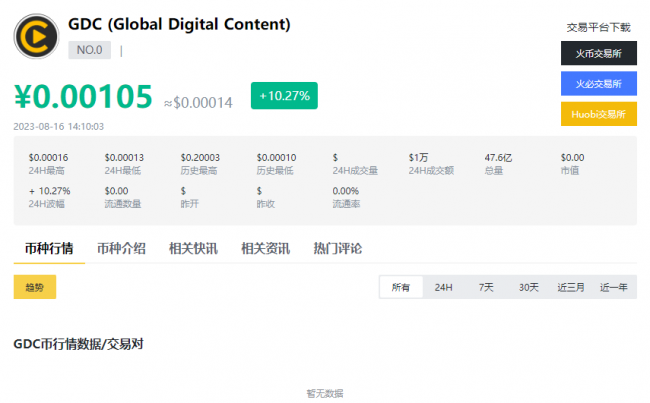Image resolution: width=650 pixels, height=403 pixels.
Task: Click the + 10.27% 24H波幅 value
Action: (x=49, y=191)
